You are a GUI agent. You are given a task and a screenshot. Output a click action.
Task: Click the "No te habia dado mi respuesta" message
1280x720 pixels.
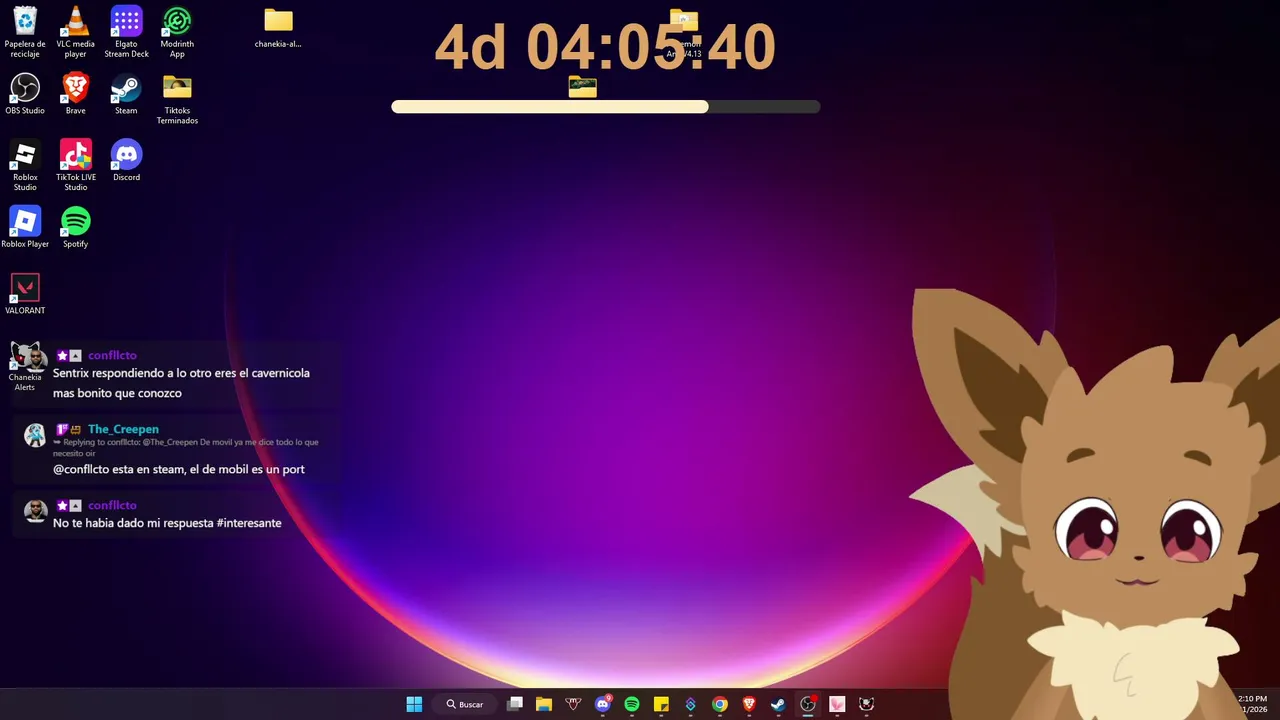click(167, 523)
